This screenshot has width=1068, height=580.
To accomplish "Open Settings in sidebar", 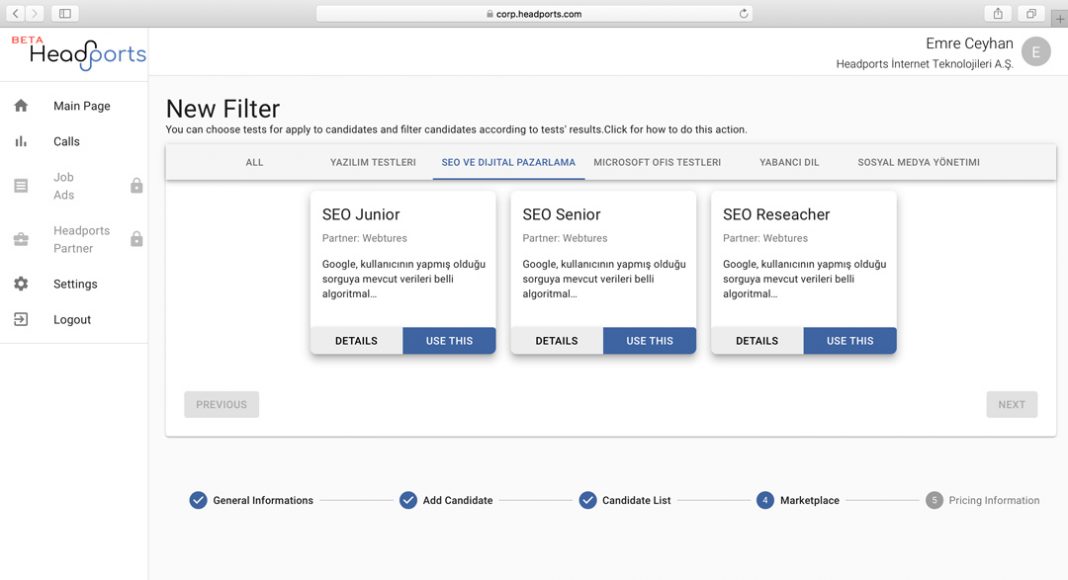I will [76, 284].
